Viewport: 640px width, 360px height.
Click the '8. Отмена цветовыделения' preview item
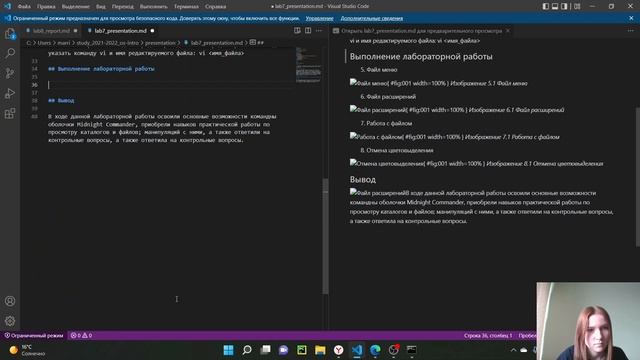point(397,150)
